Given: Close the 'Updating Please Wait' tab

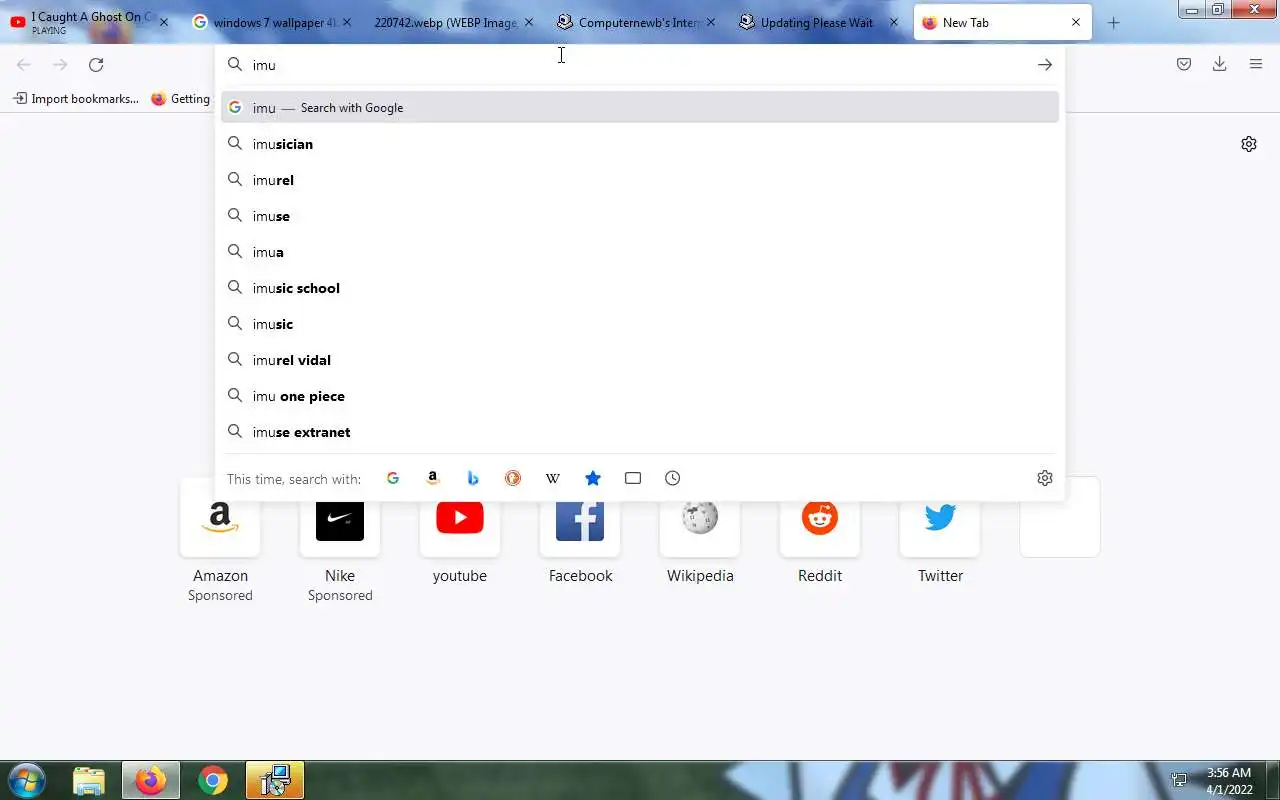Looking at the screenshot, I should pos(894,22).
